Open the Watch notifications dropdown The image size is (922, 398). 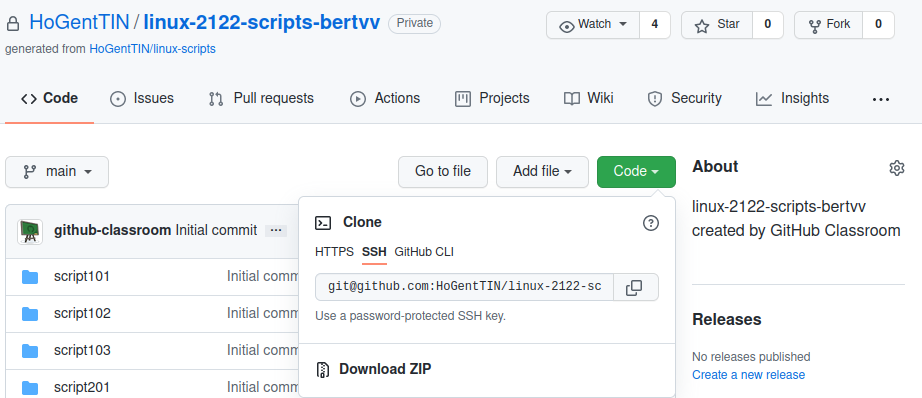(593, 25)
